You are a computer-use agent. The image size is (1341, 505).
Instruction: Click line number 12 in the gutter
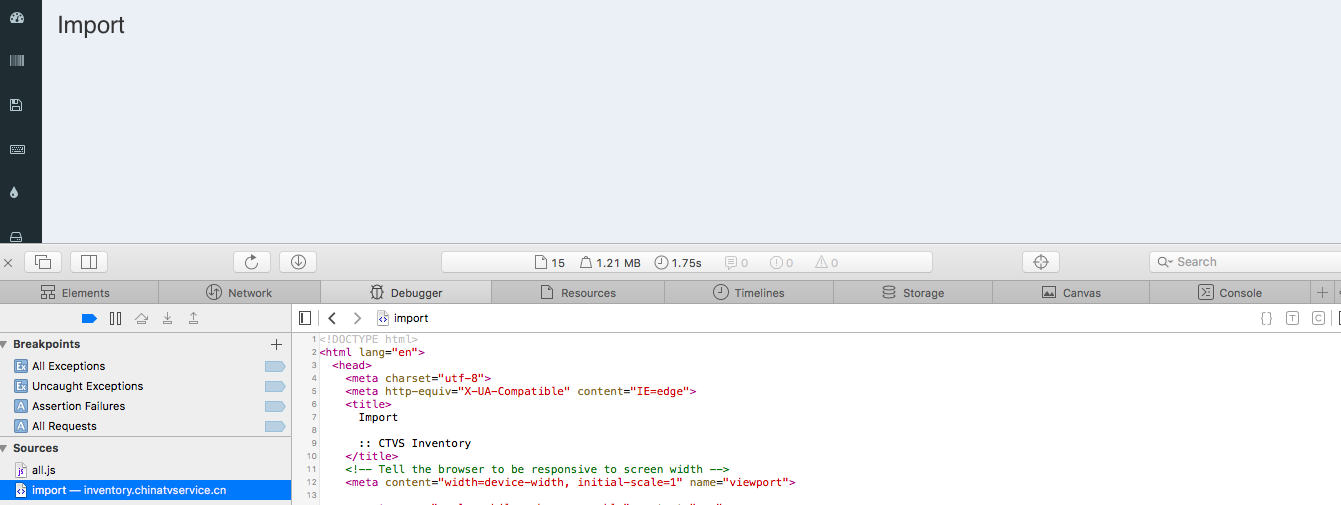[312, 482]
